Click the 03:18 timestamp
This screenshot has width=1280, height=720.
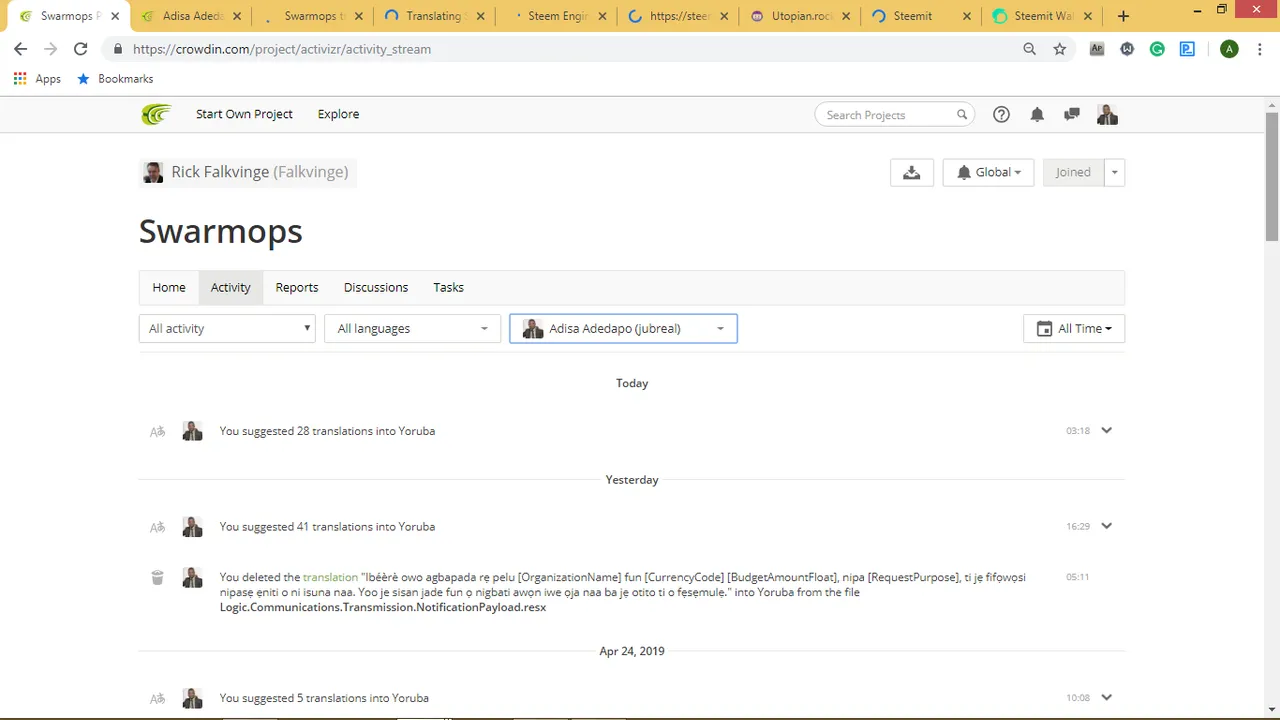tap(1078, 431)
